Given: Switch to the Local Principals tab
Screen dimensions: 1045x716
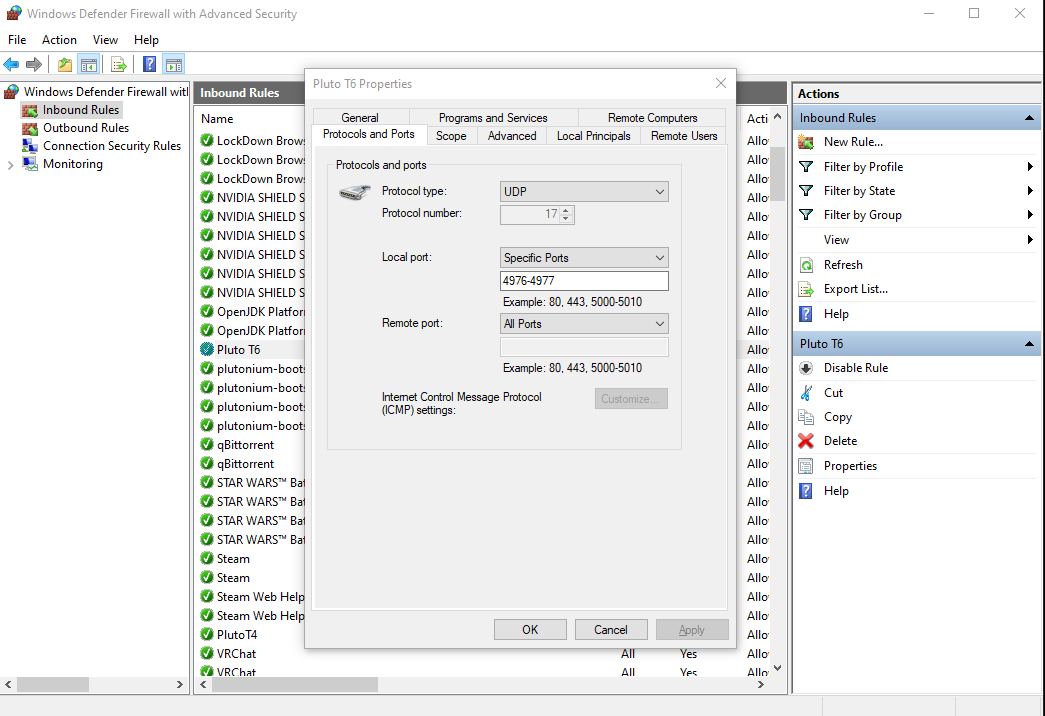Looking at the screenshot, I should tap(594, 135).
